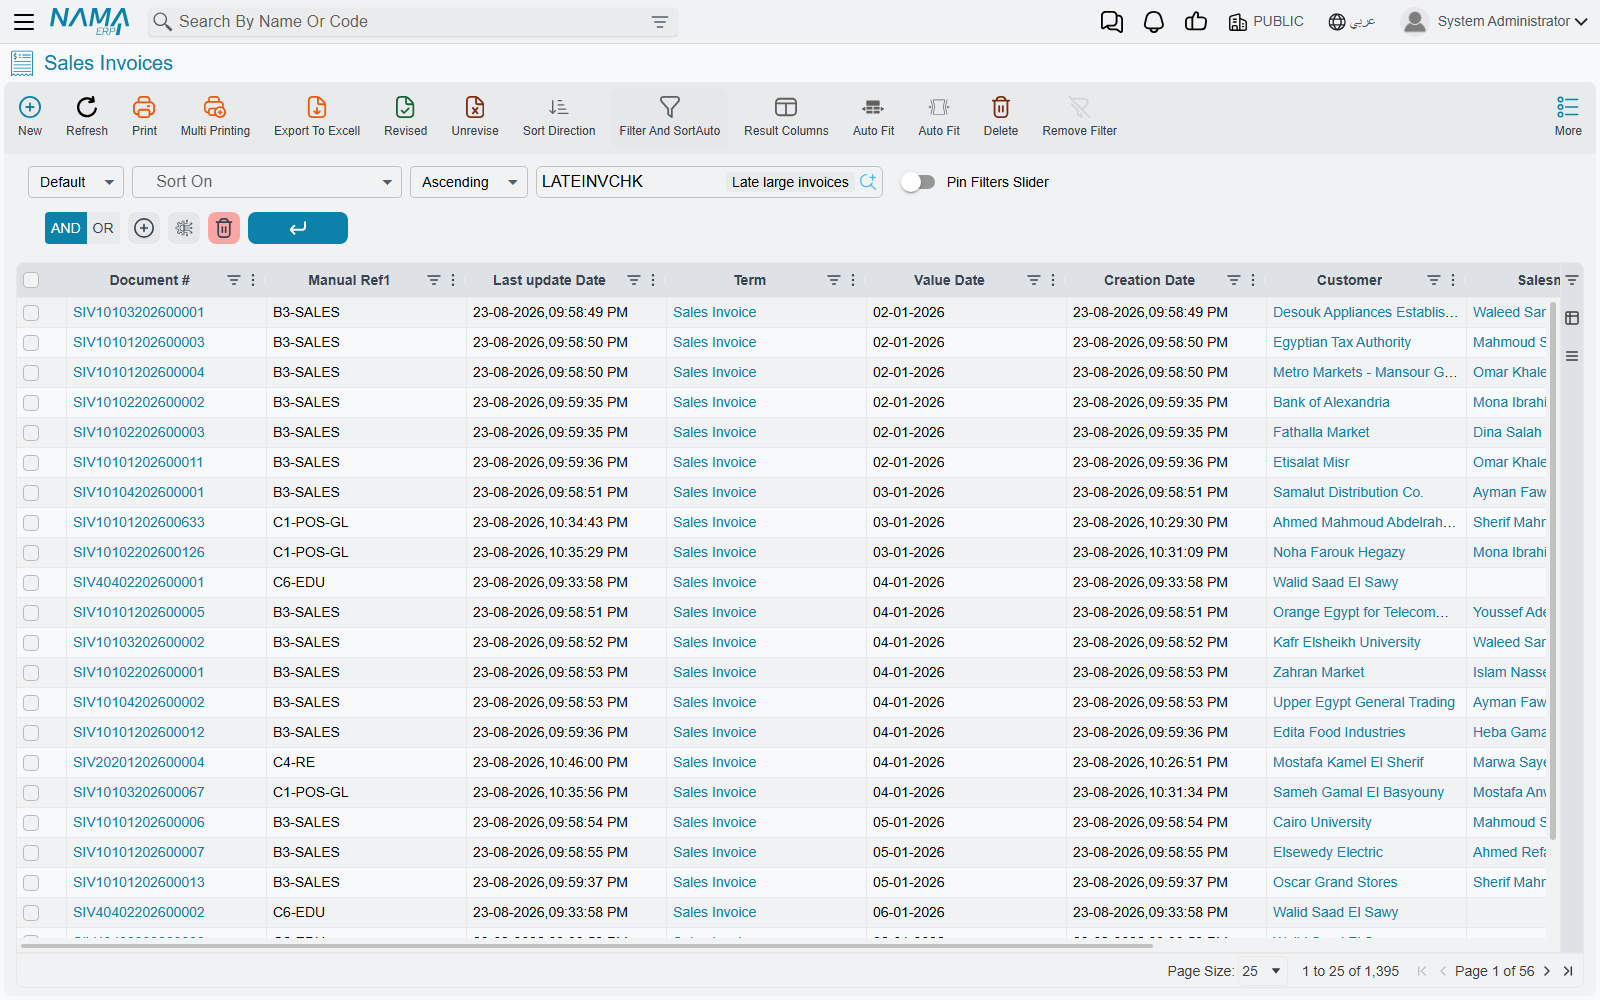This screenshot has height=1000, width=1600.
Task: Click the Search By Name Or Code field
Action: pos(410,22)
